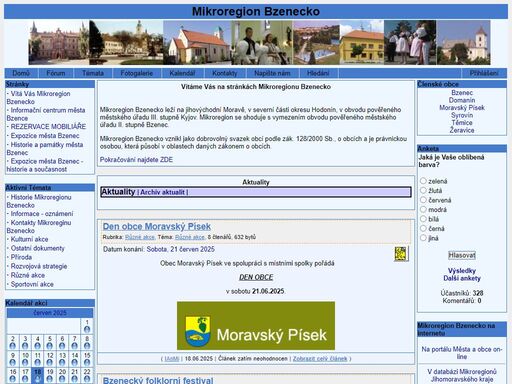Open Těmice member municipality link
Screen dimensions: 512x384
[462, 123]
